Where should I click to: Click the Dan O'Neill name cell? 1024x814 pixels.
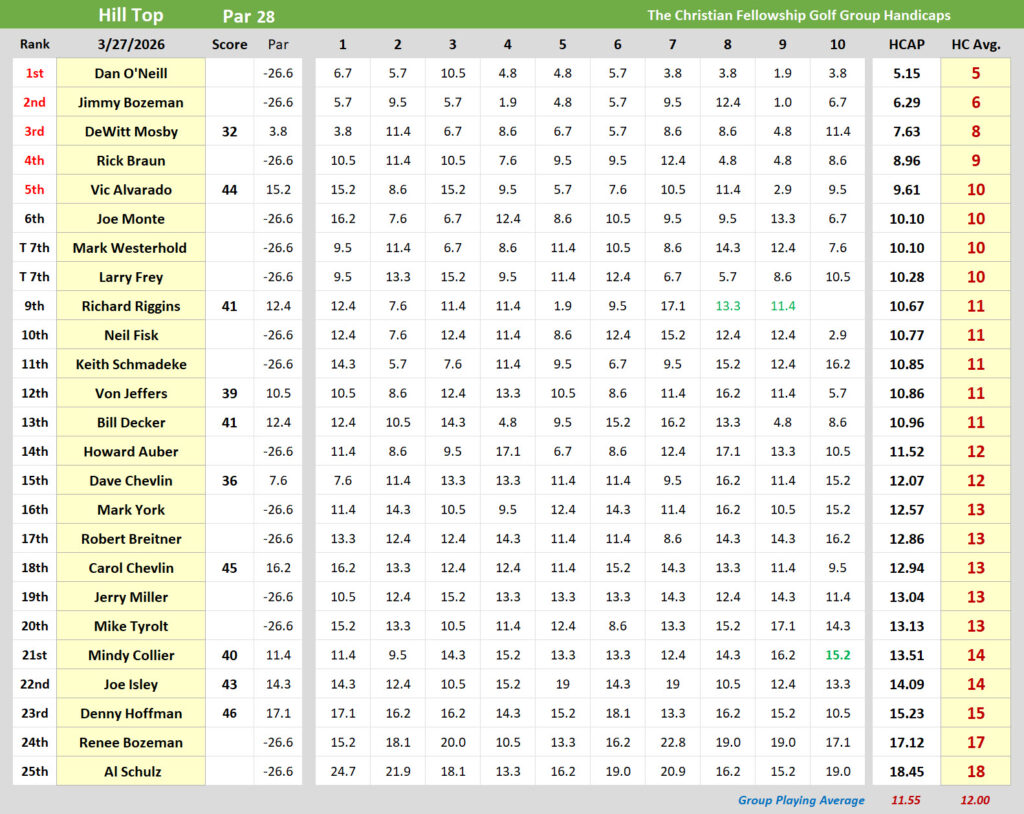(x=131, y=73)
